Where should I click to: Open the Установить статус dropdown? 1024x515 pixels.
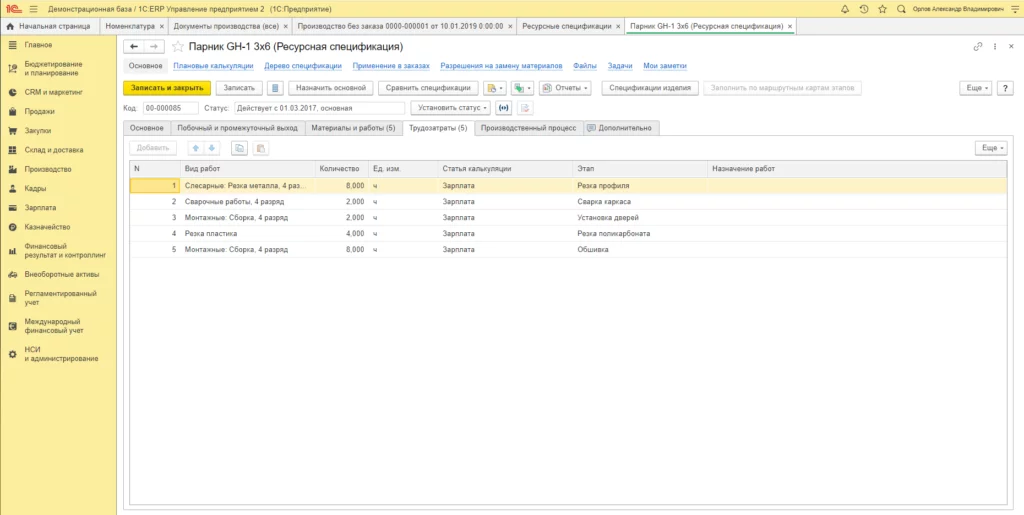pos(452,108)
